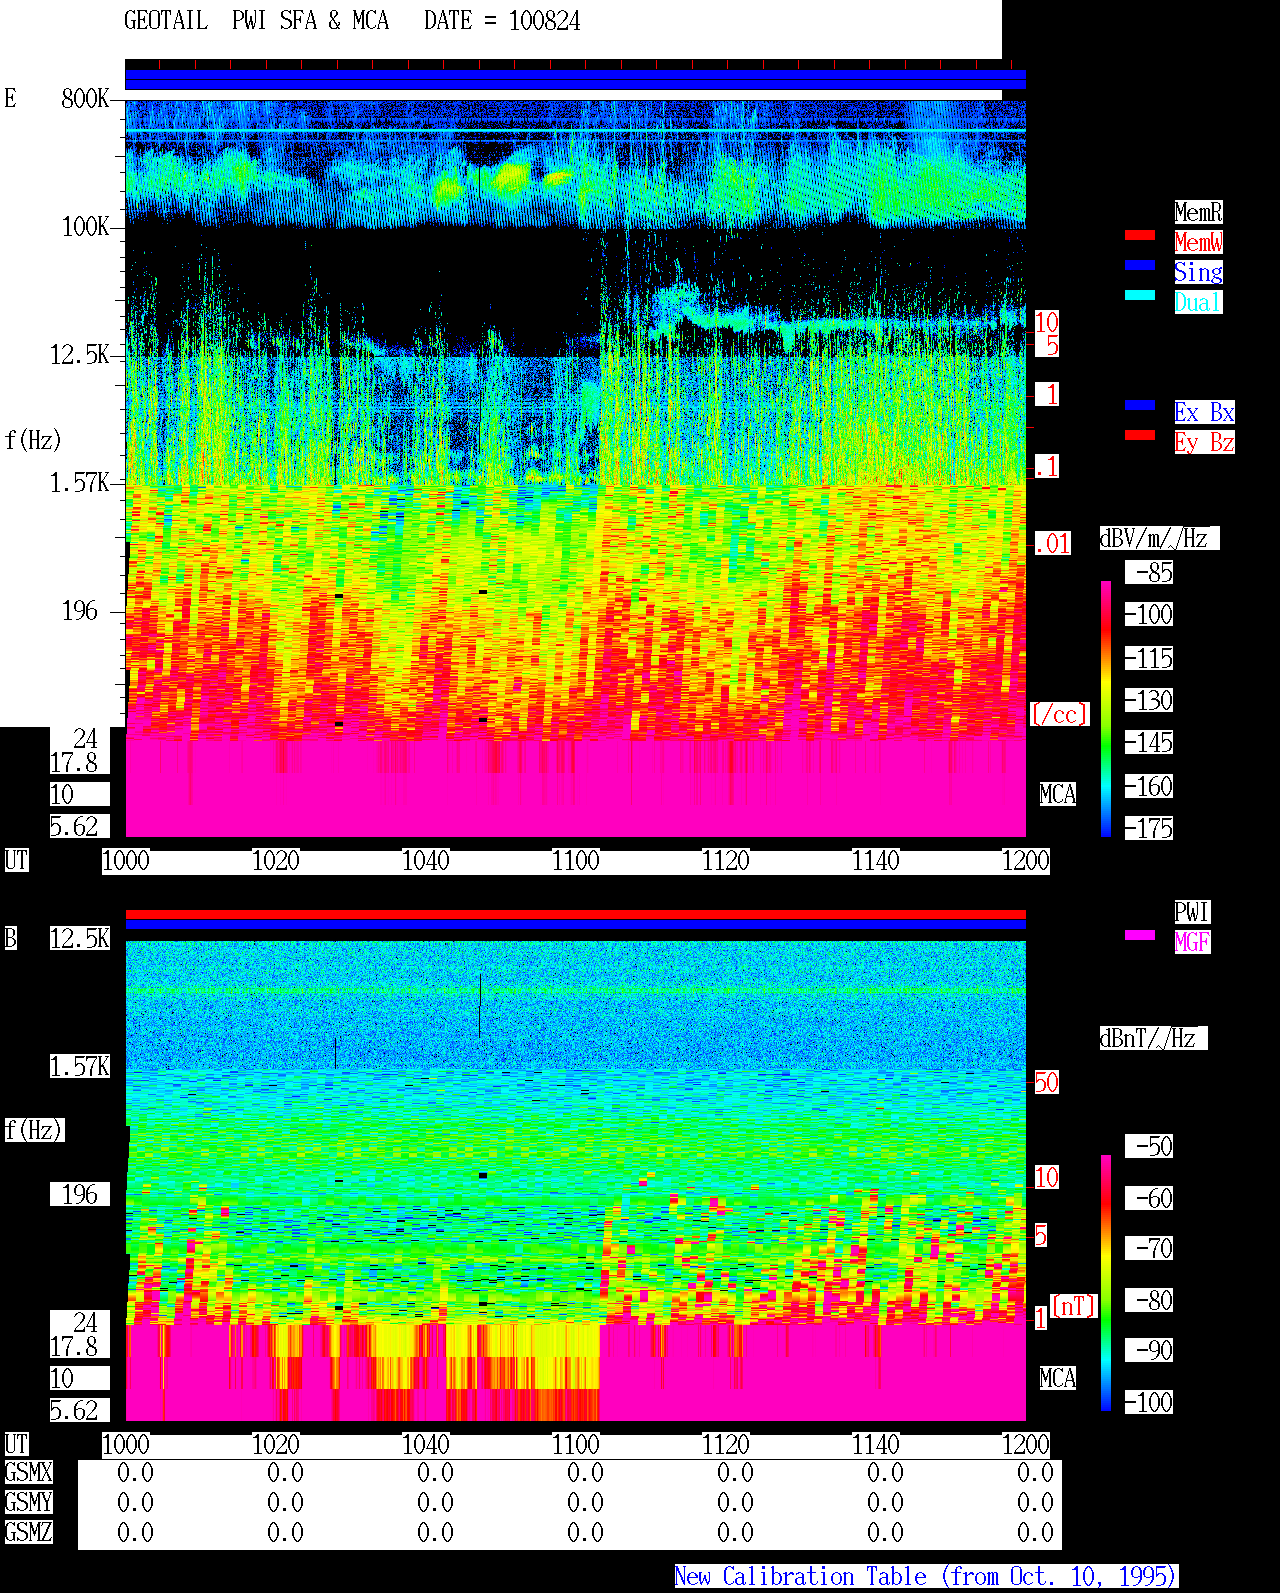Click the dBnT/√Hz unit label

pyautogui.click(x=1153, y=1038)
